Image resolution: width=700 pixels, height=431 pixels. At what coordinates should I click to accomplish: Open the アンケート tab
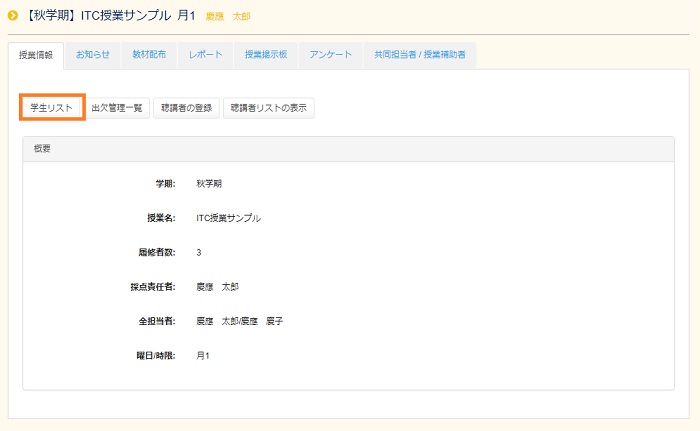click(x=330, y=55)
